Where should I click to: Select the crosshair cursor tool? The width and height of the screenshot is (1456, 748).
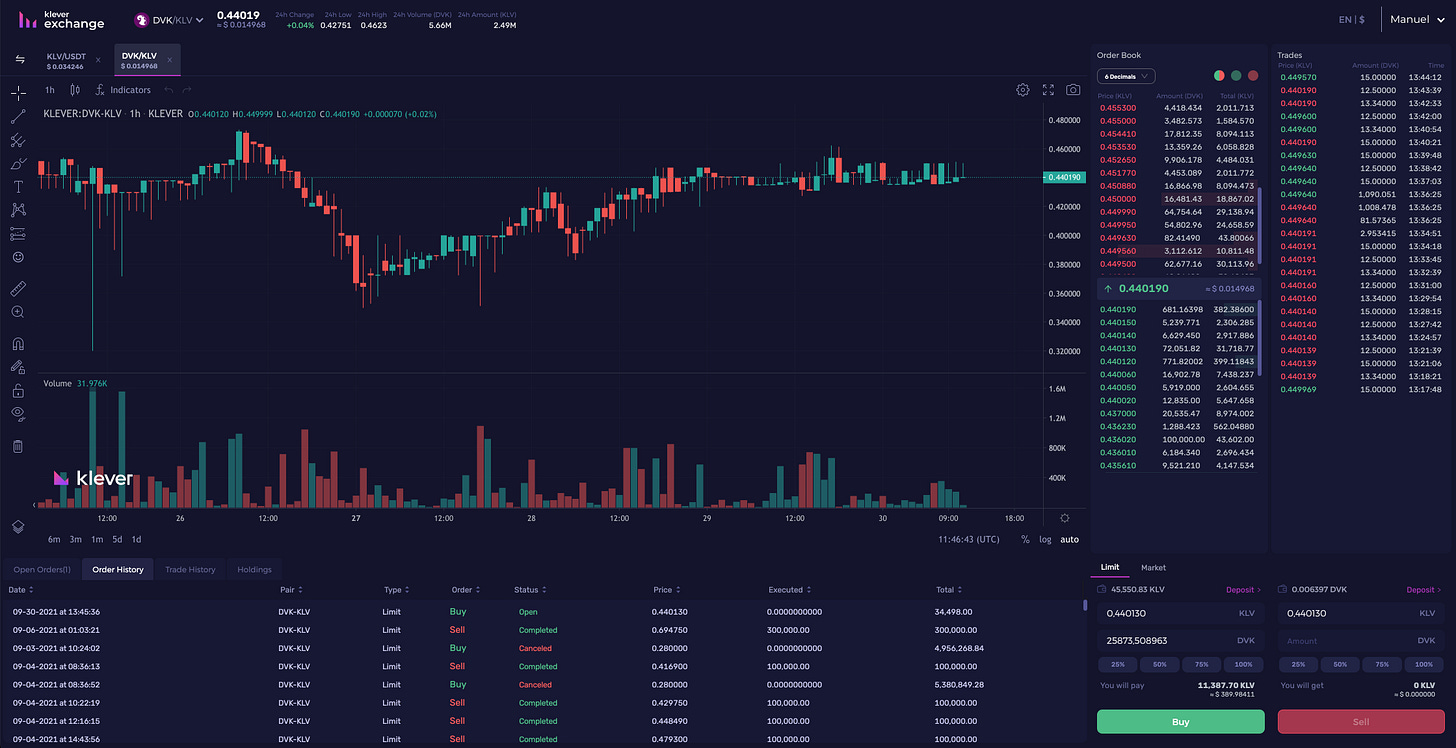(x=18, y=93)
